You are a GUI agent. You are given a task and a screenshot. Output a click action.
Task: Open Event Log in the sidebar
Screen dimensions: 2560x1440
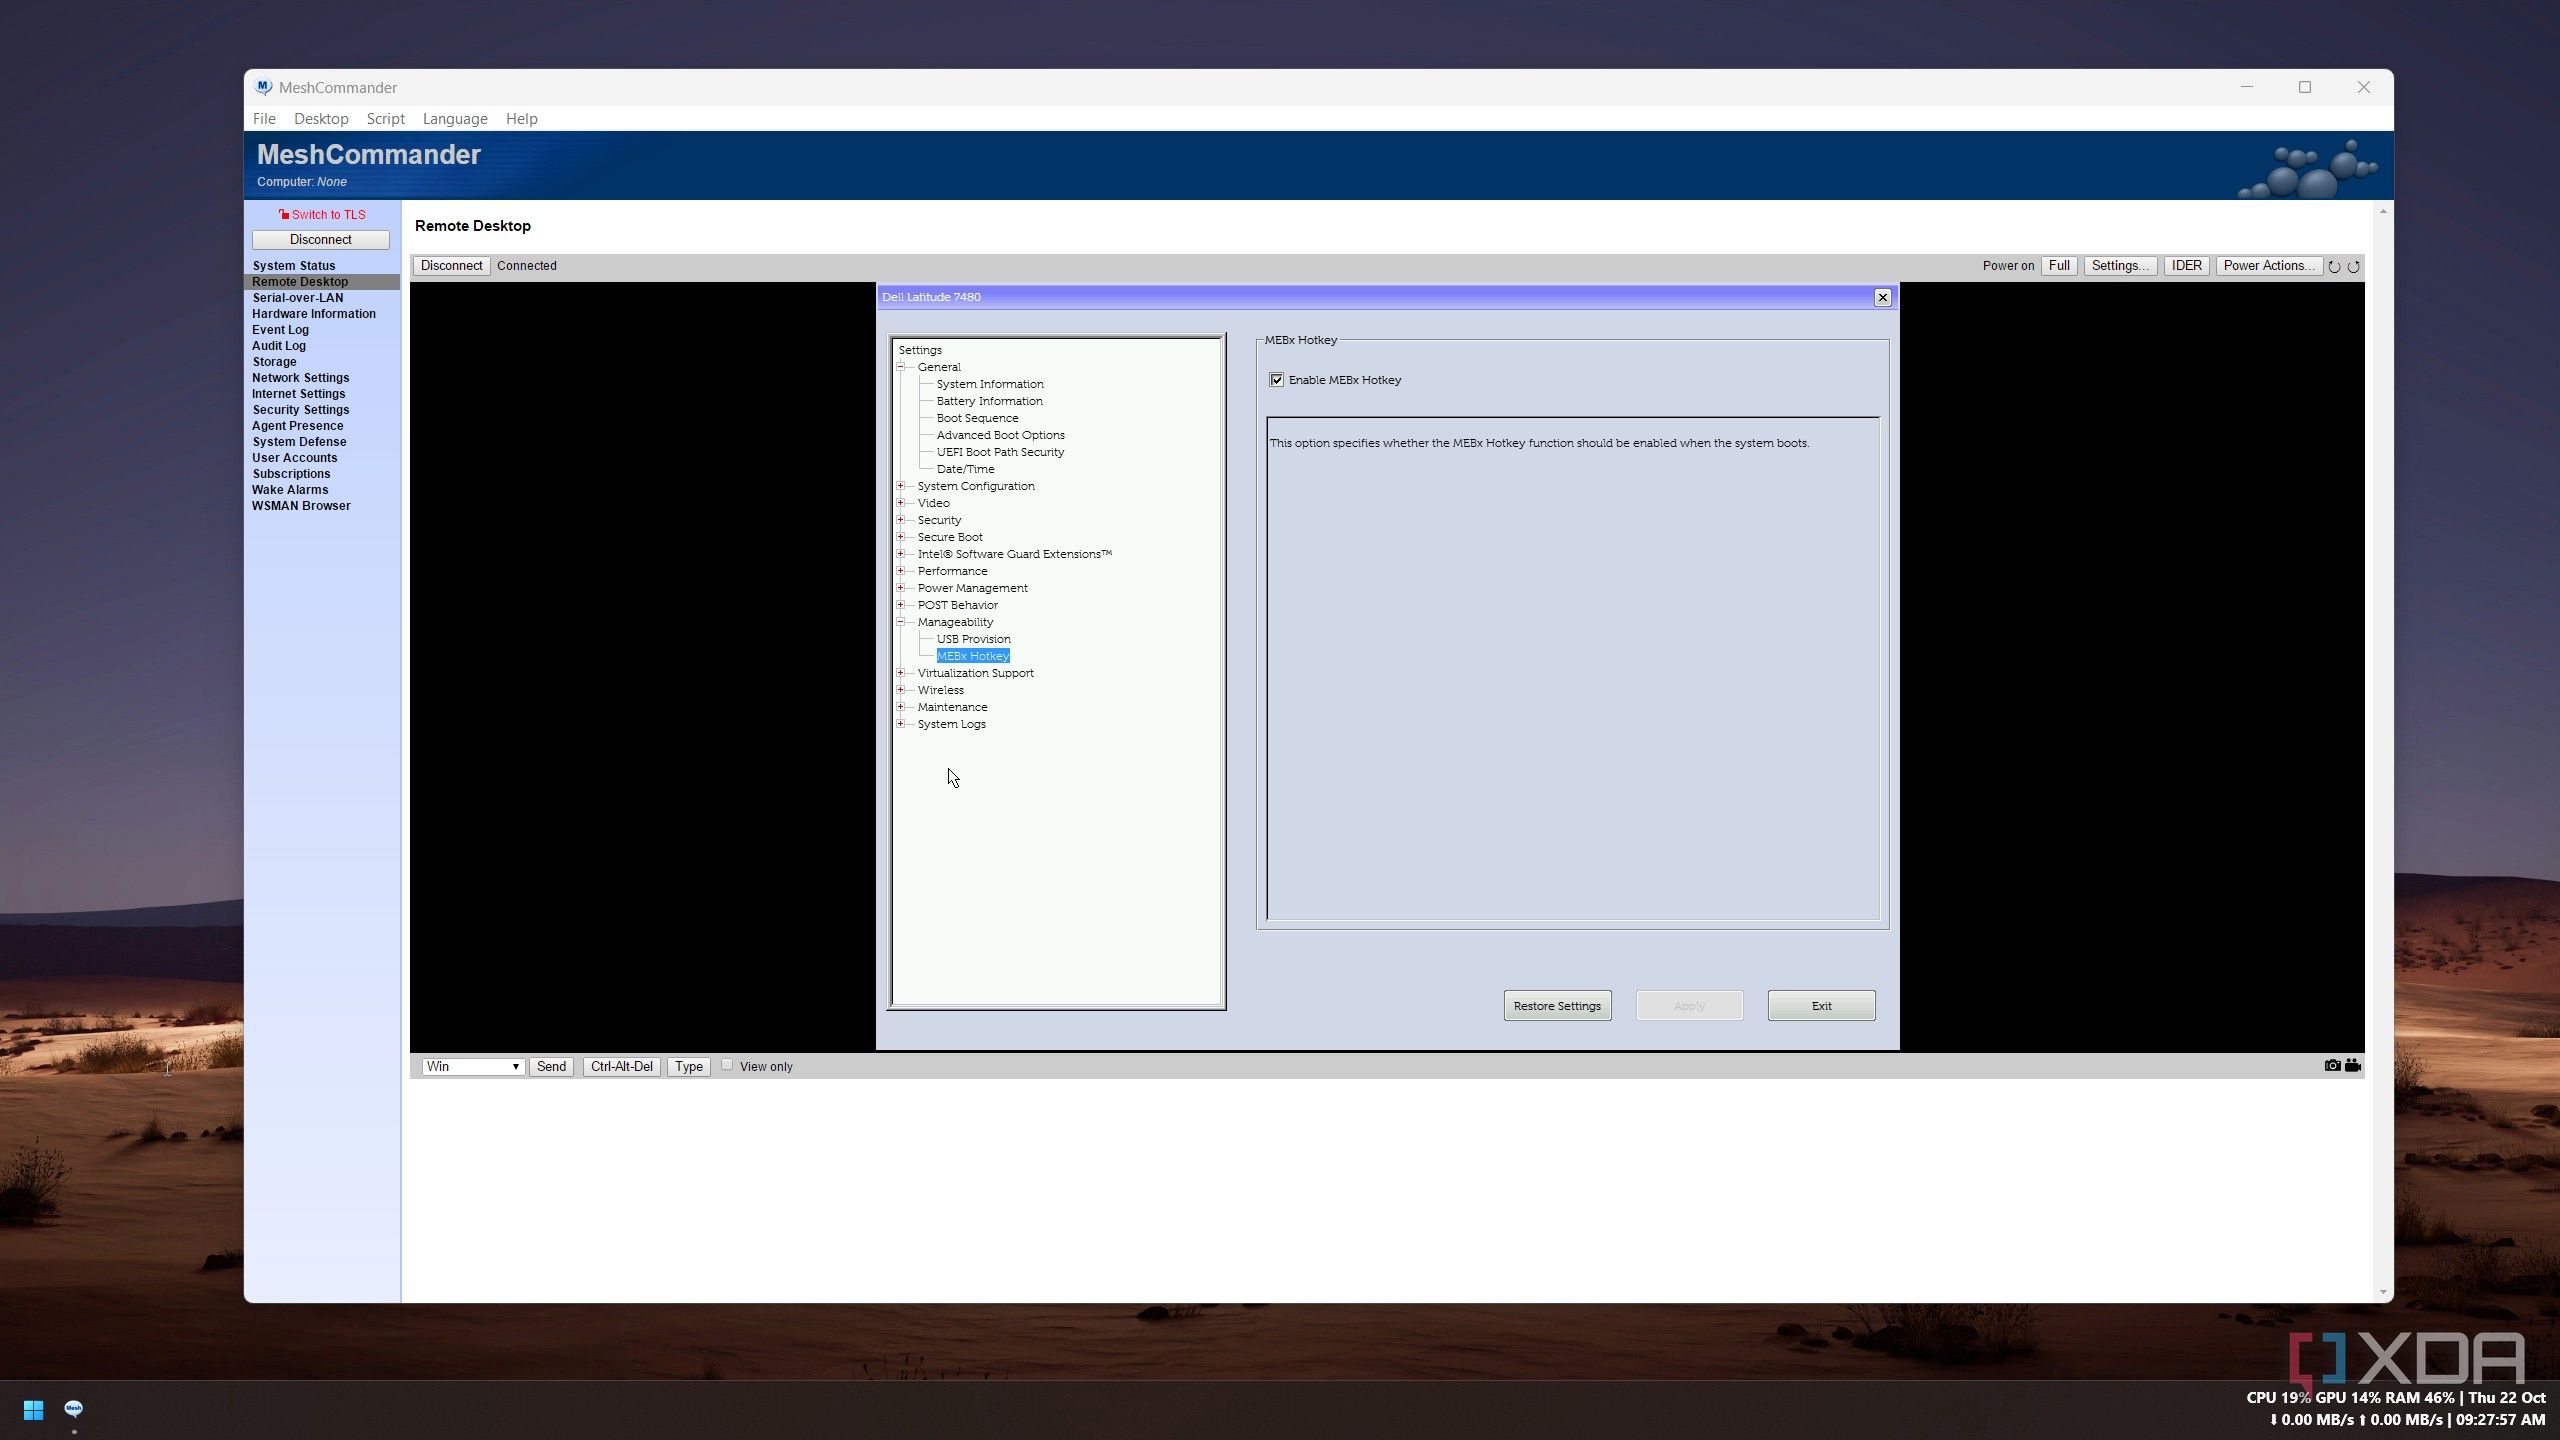[x=280, y=329]
